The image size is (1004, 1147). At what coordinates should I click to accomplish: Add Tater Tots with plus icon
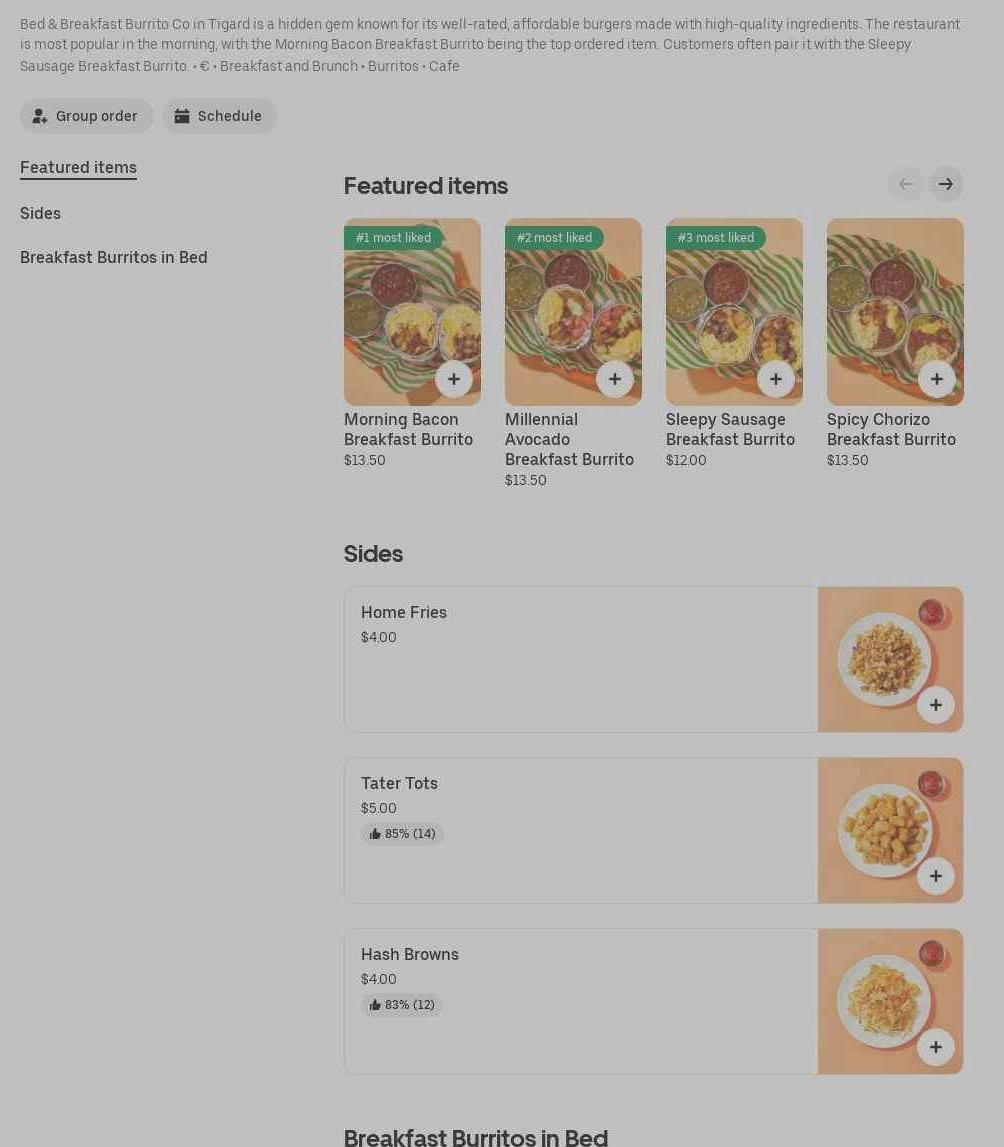point(935,876)
